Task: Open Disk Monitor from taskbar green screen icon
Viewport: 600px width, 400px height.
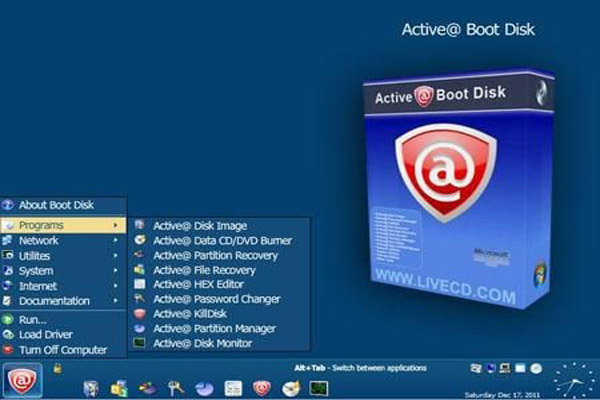Action: 319,388
